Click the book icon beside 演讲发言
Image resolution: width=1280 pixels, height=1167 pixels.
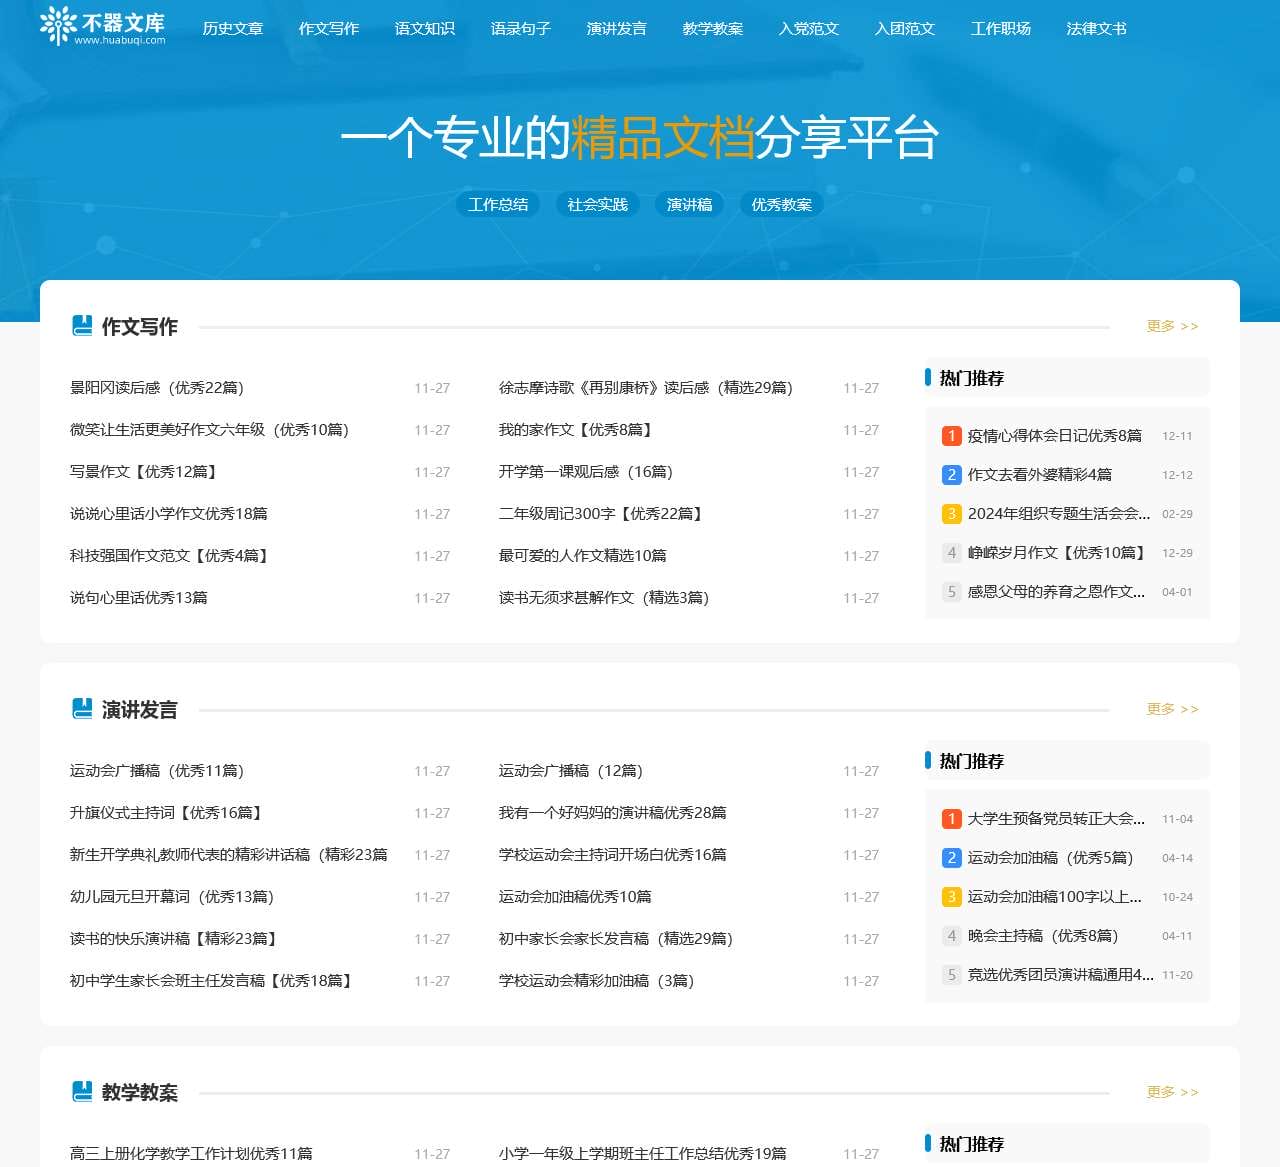click(x=82, y=709)
